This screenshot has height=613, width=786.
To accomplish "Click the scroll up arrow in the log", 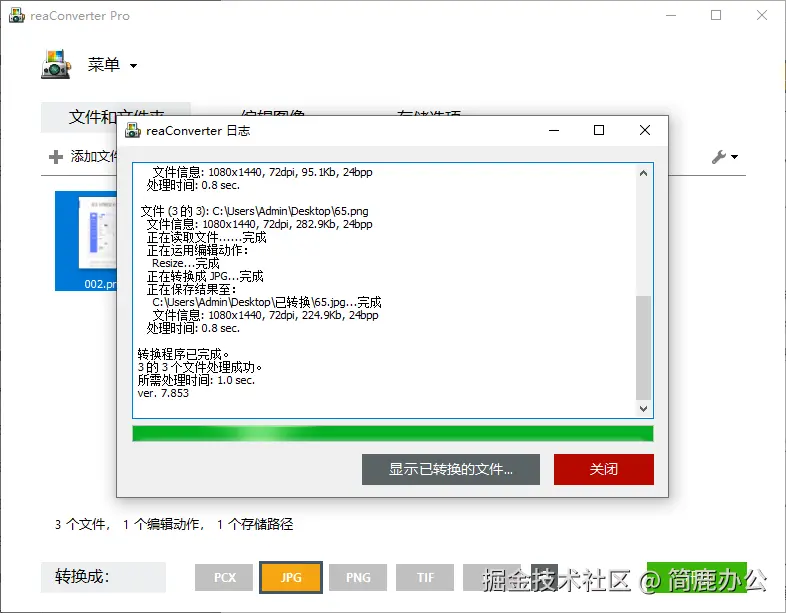I will coord(644,173).
